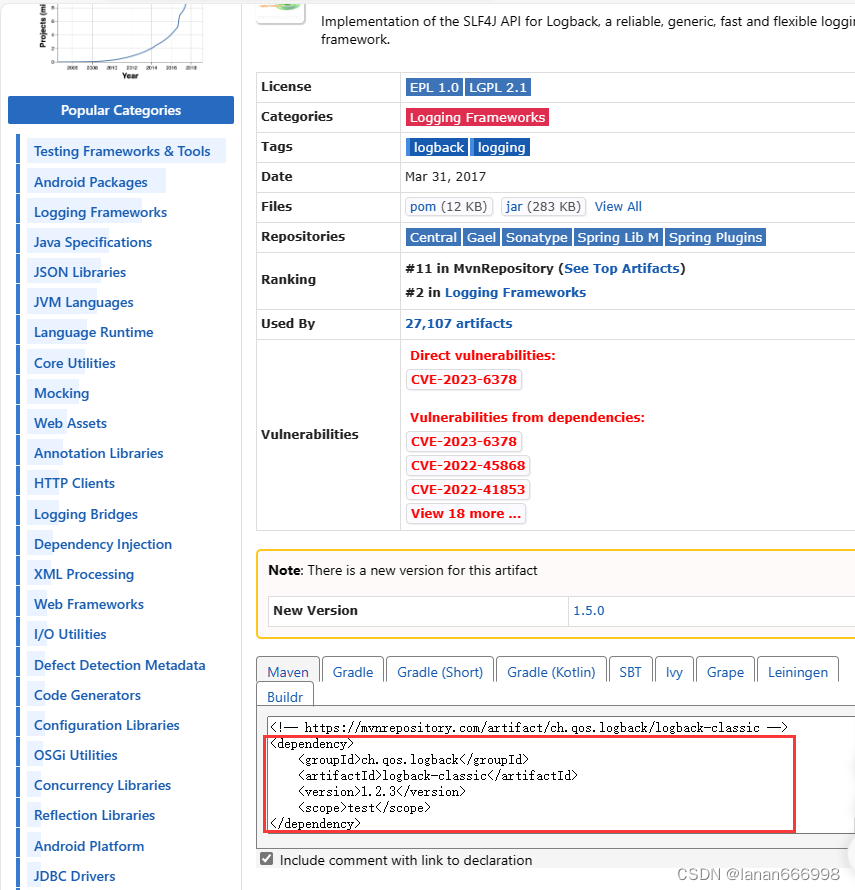Open the Leiningen tab

click(798, 672)
